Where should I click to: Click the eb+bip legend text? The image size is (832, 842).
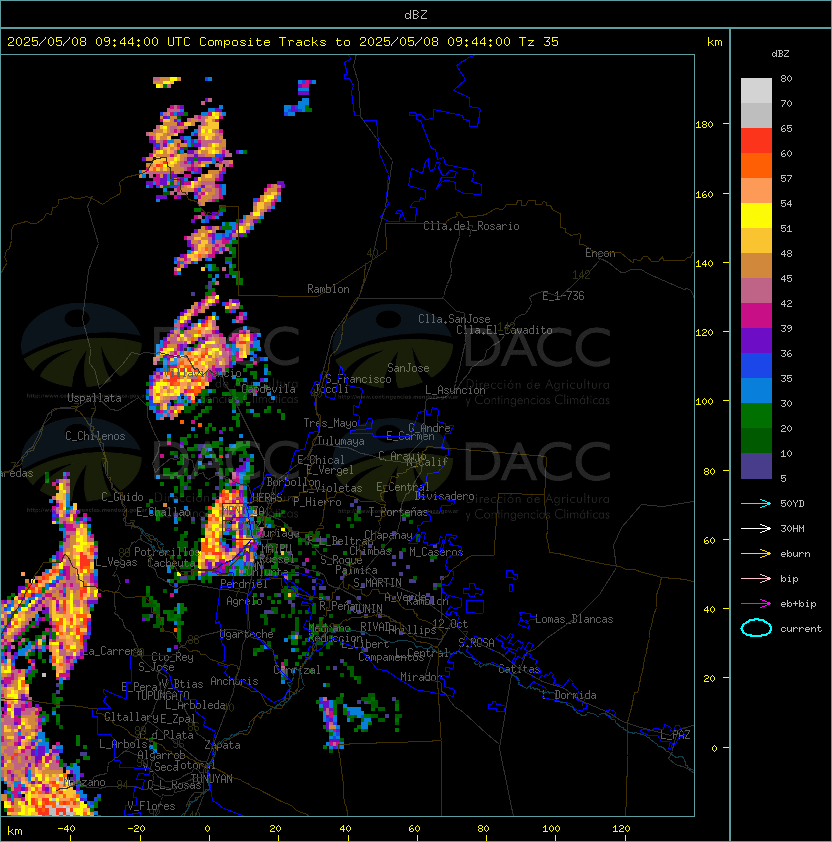click(798, 604)
